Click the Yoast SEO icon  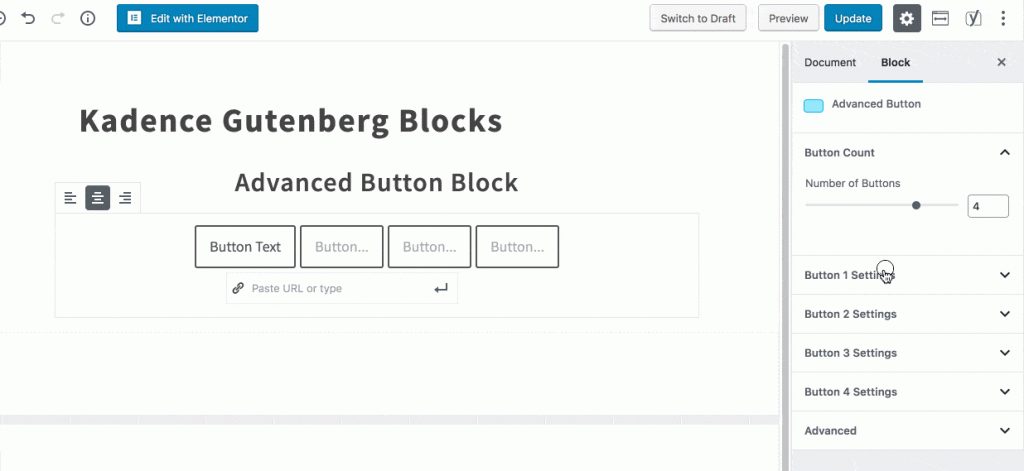click(973, 18)
